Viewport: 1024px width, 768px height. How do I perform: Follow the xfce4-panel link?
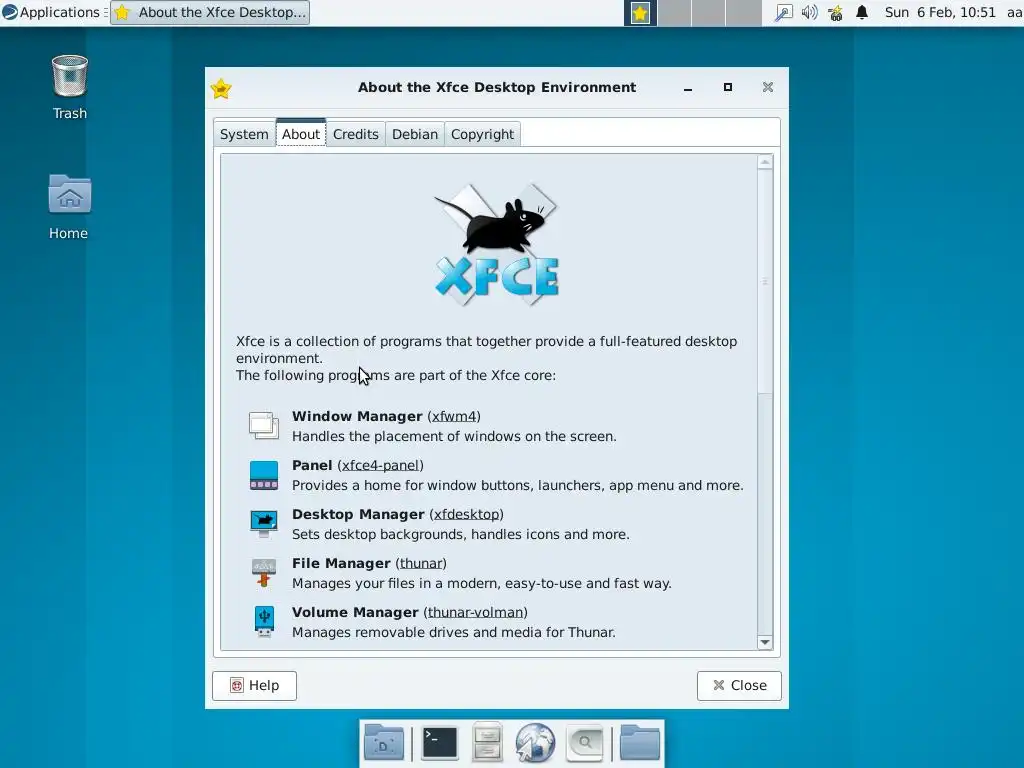[381, 466]
